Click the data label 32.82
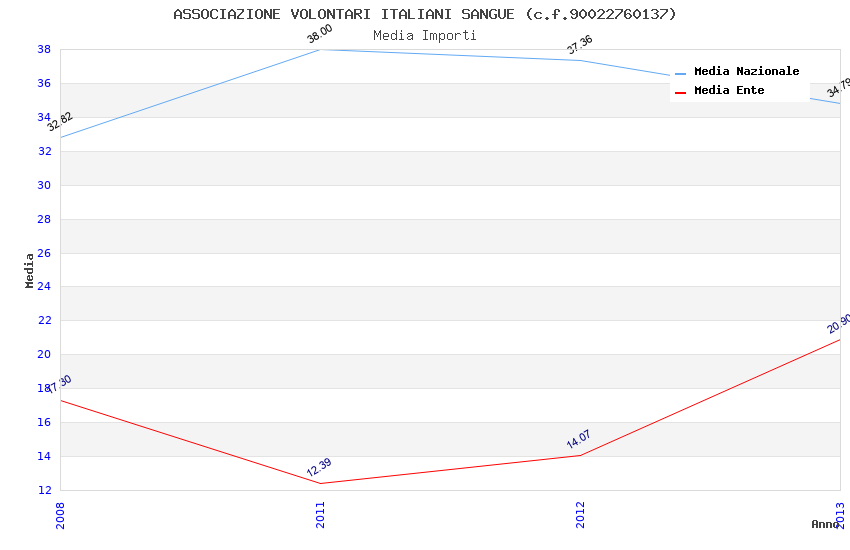The image size is (850, 550). [60, 121]
